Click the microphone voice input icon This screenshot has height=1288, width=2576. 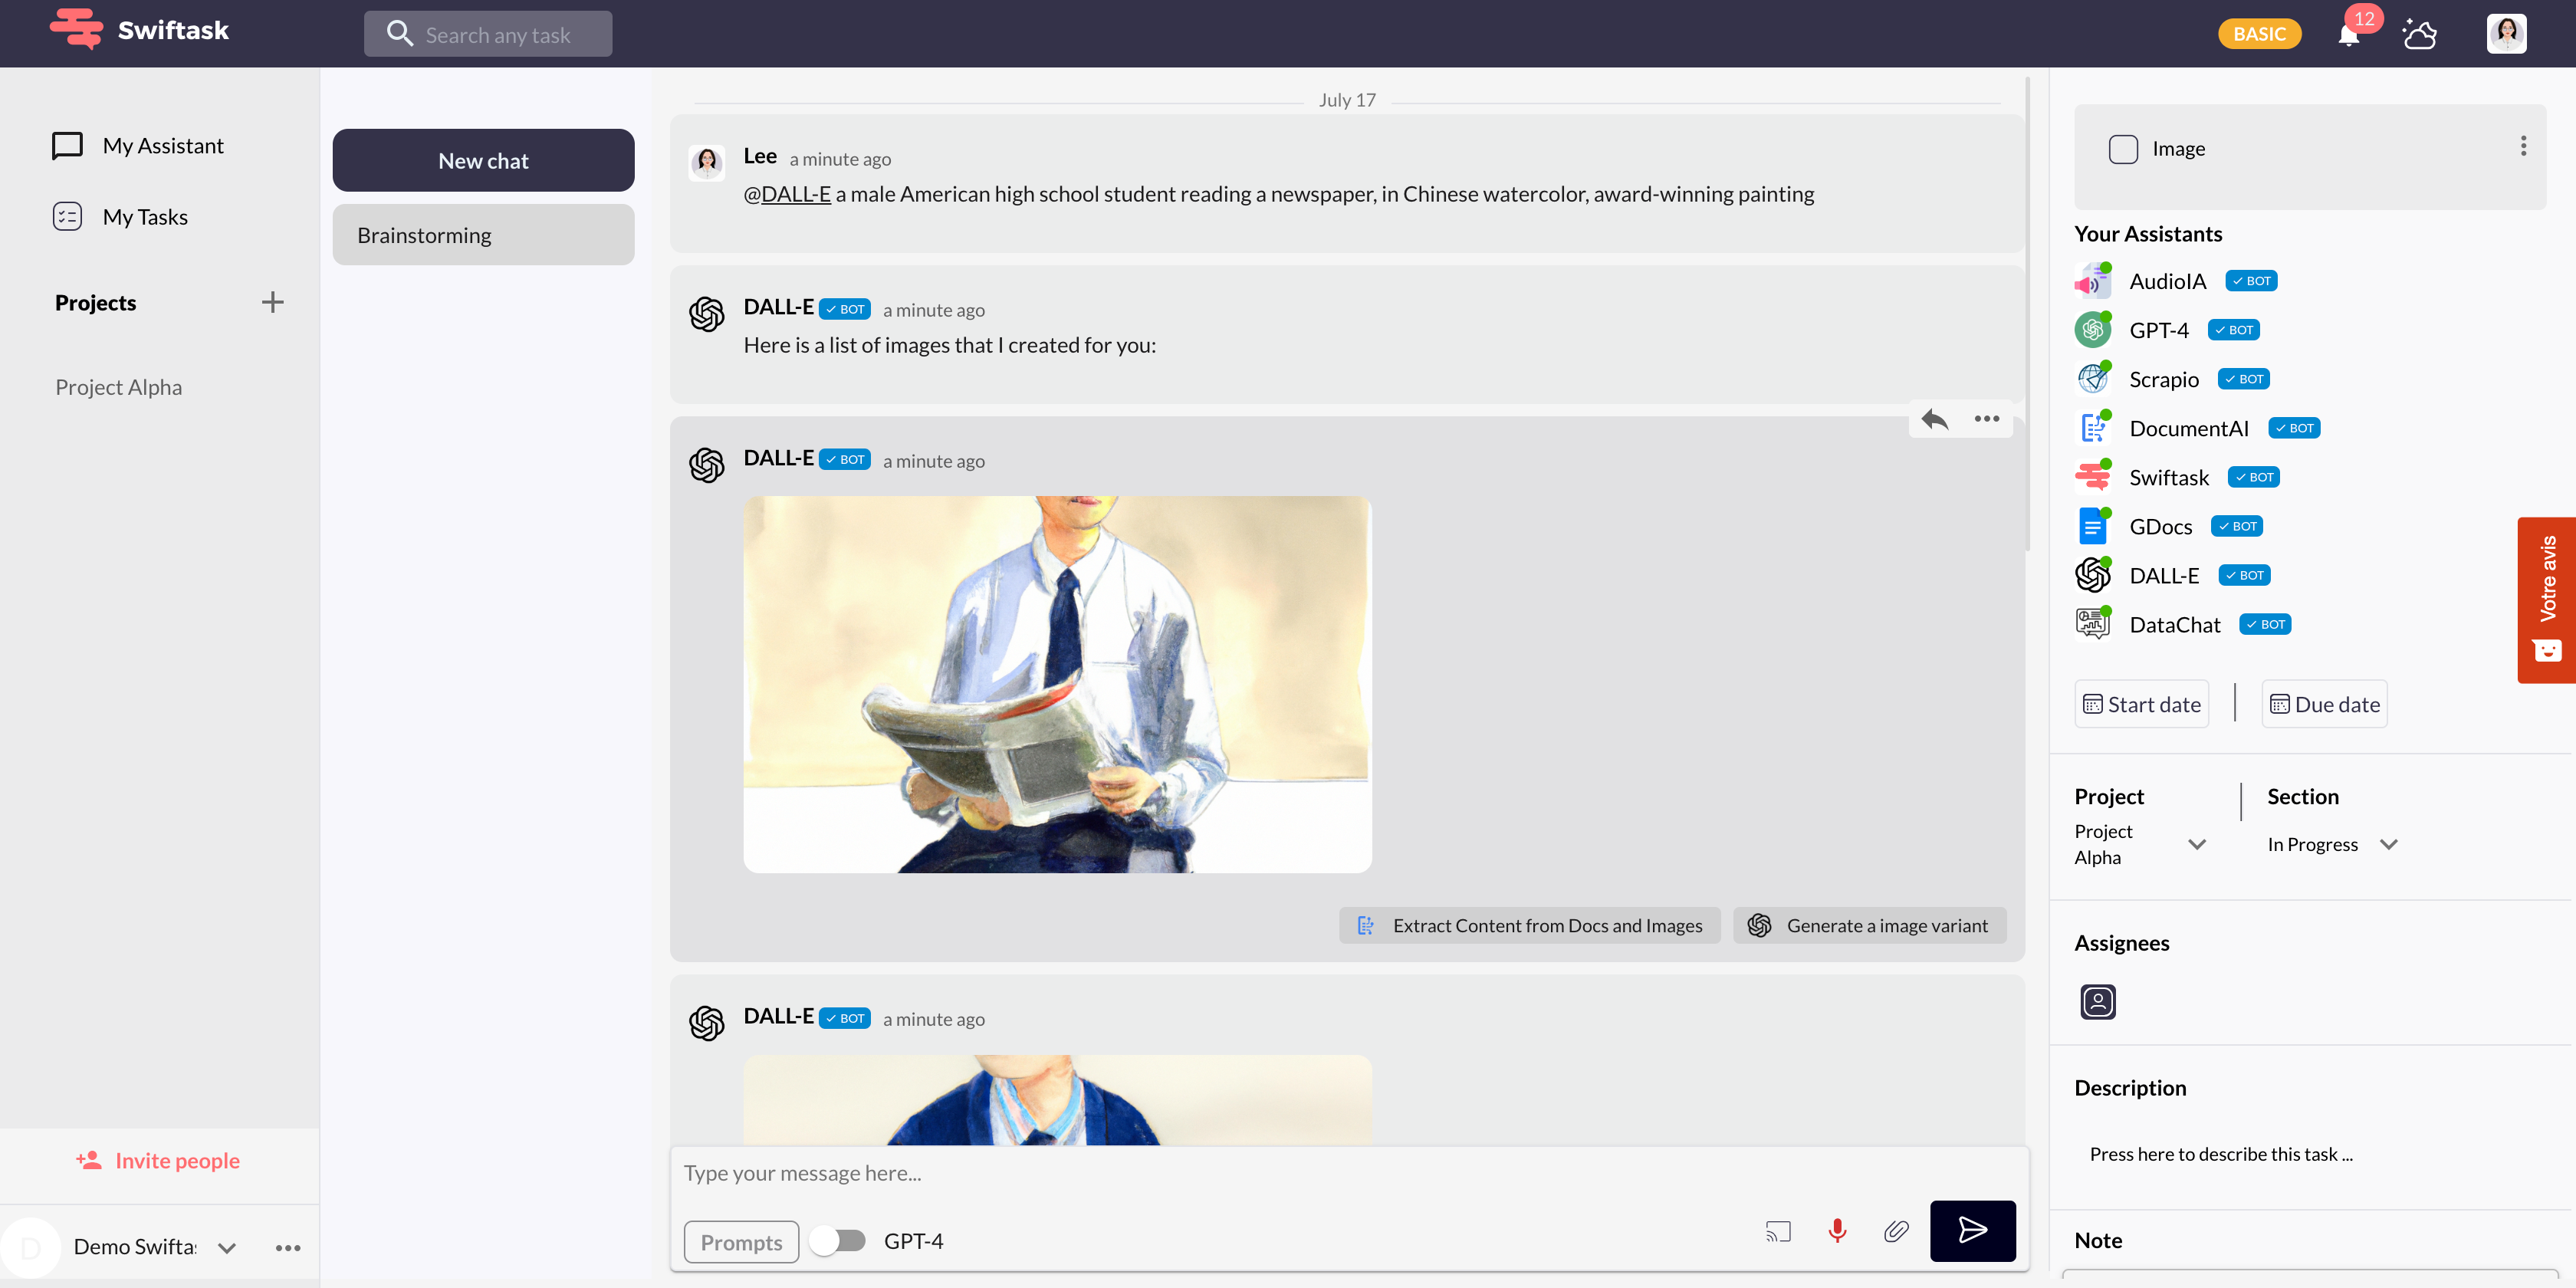(x=1837, y=1230)
